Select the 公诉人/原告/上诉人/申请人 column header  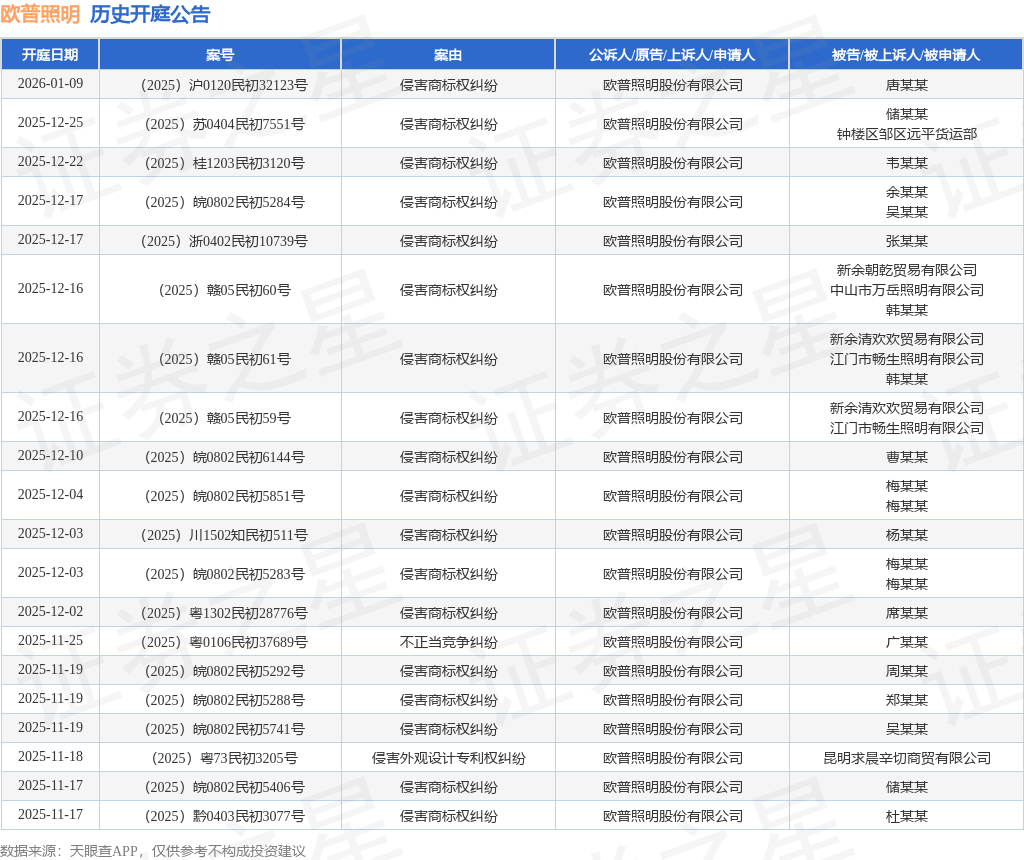[672, 55]
